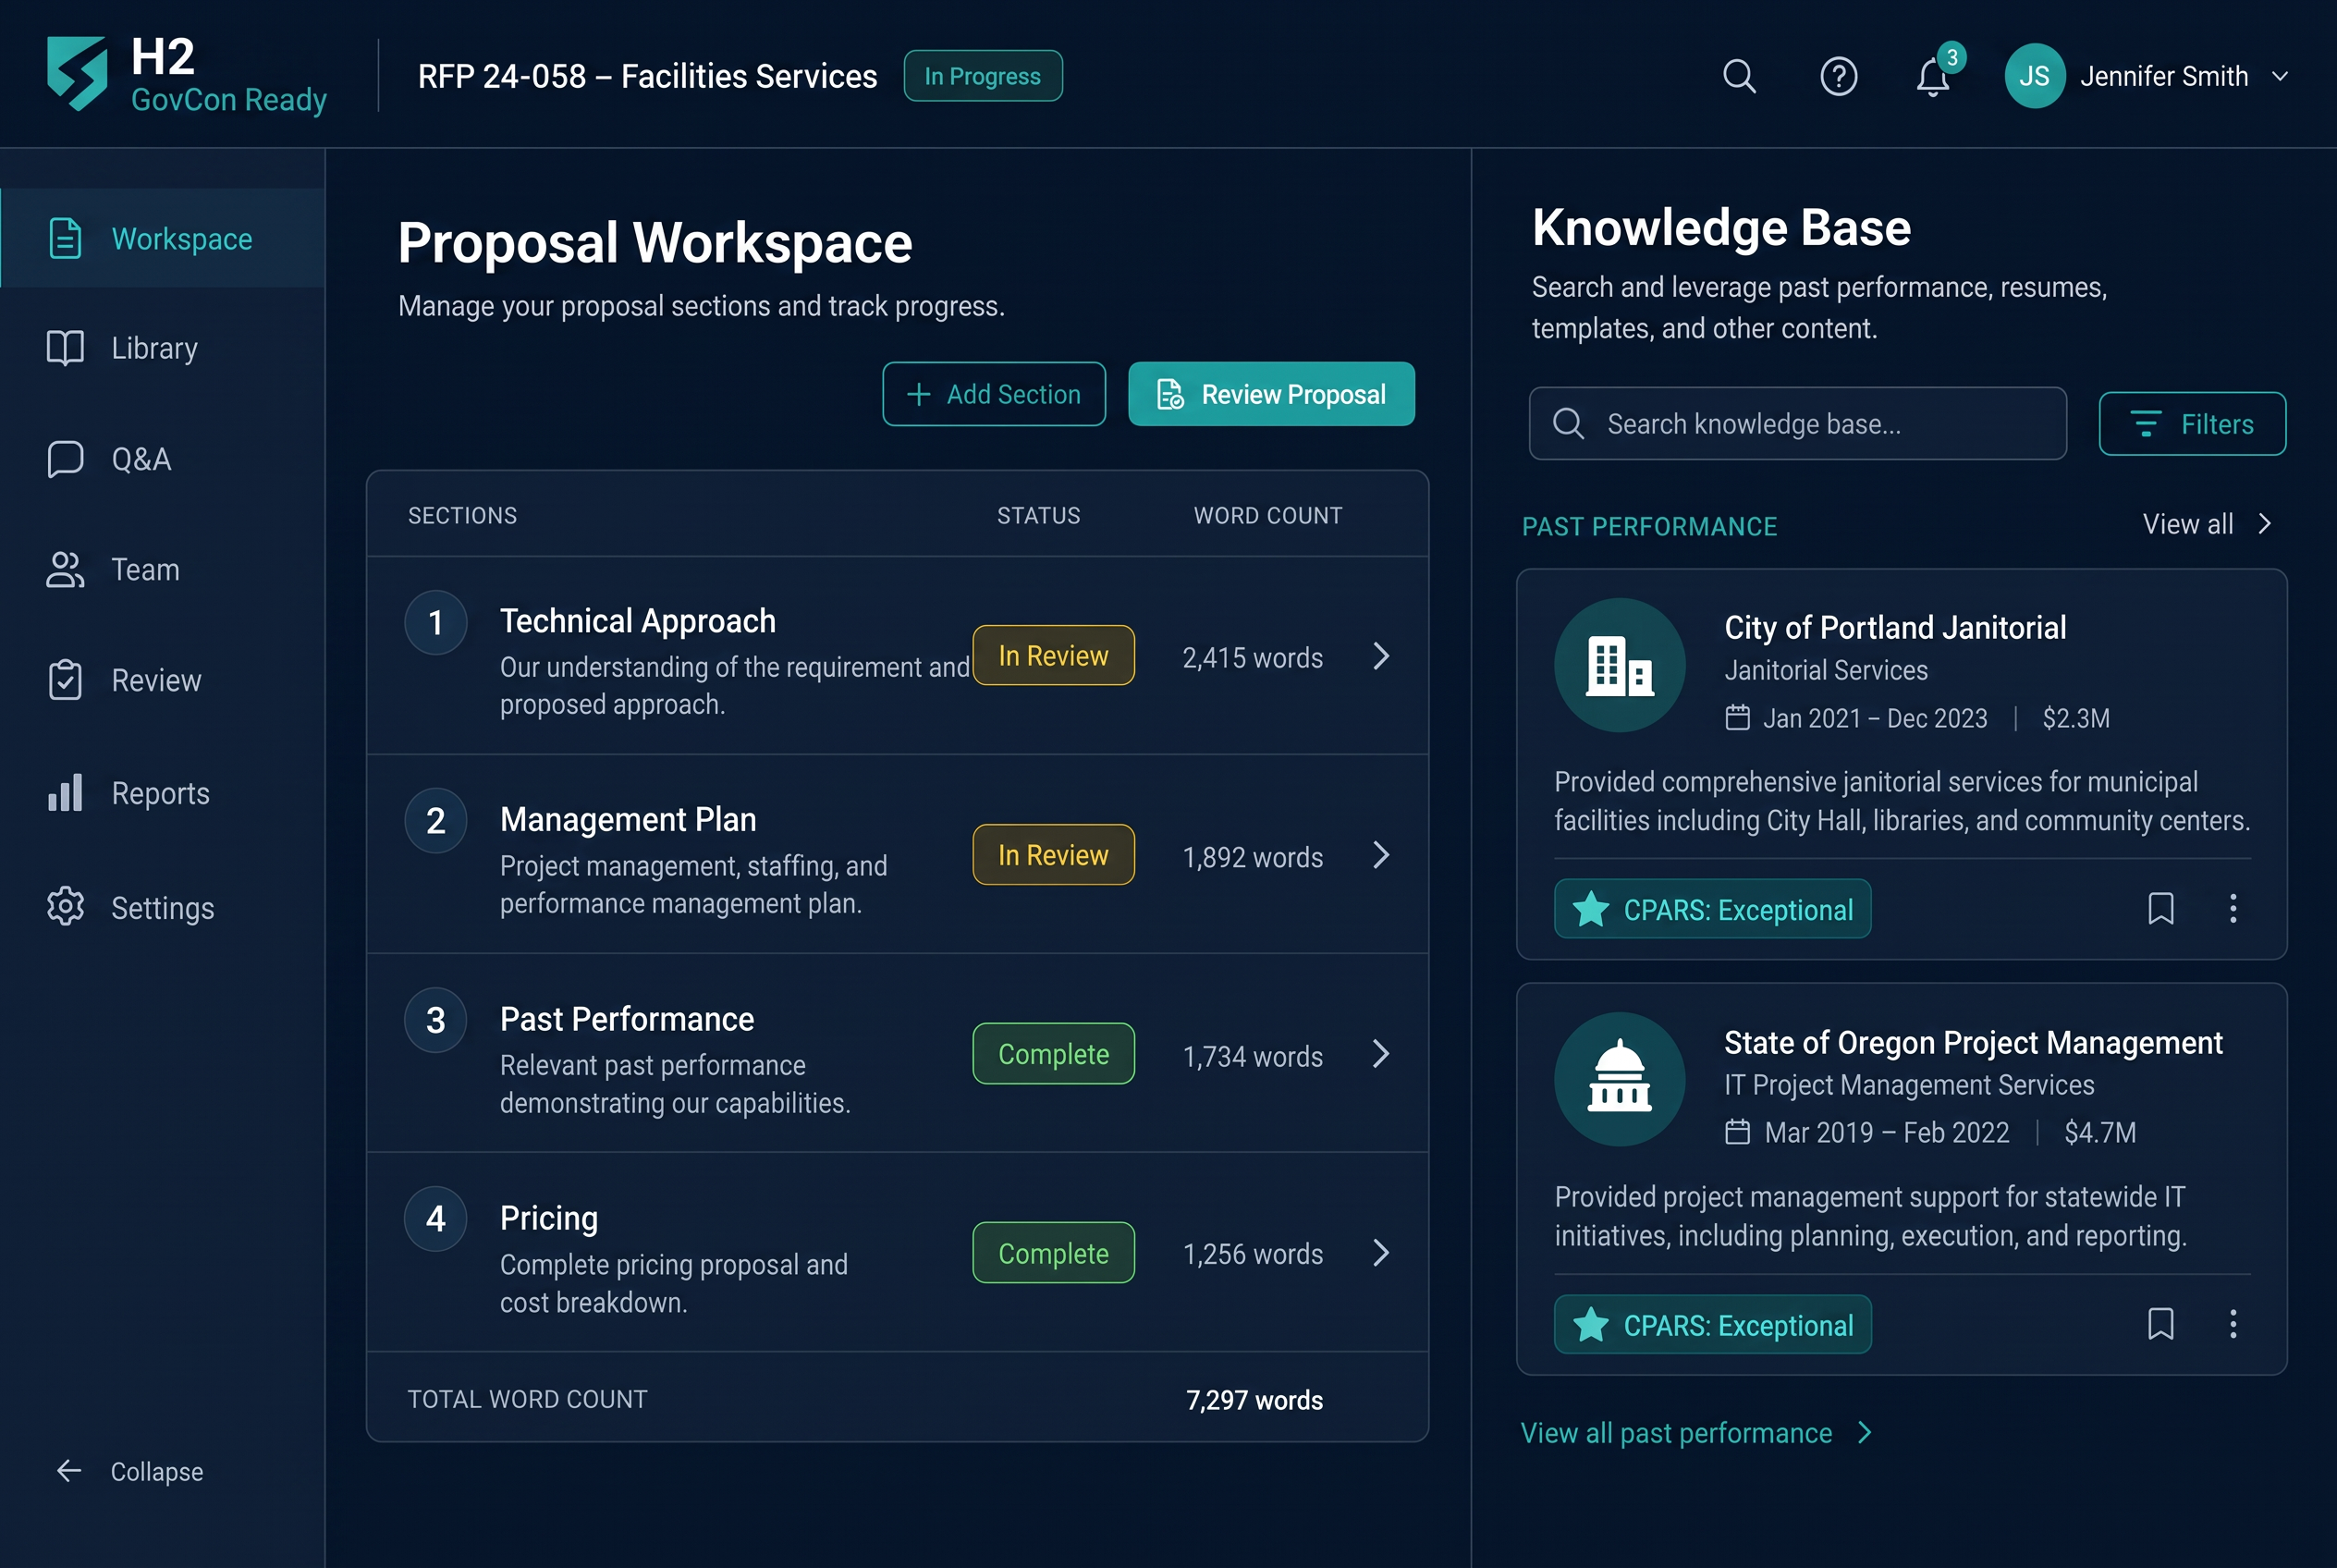The image size is (2337, 1568).
Task: Click into the Search knowledge base field
Action: (1797, 424)
